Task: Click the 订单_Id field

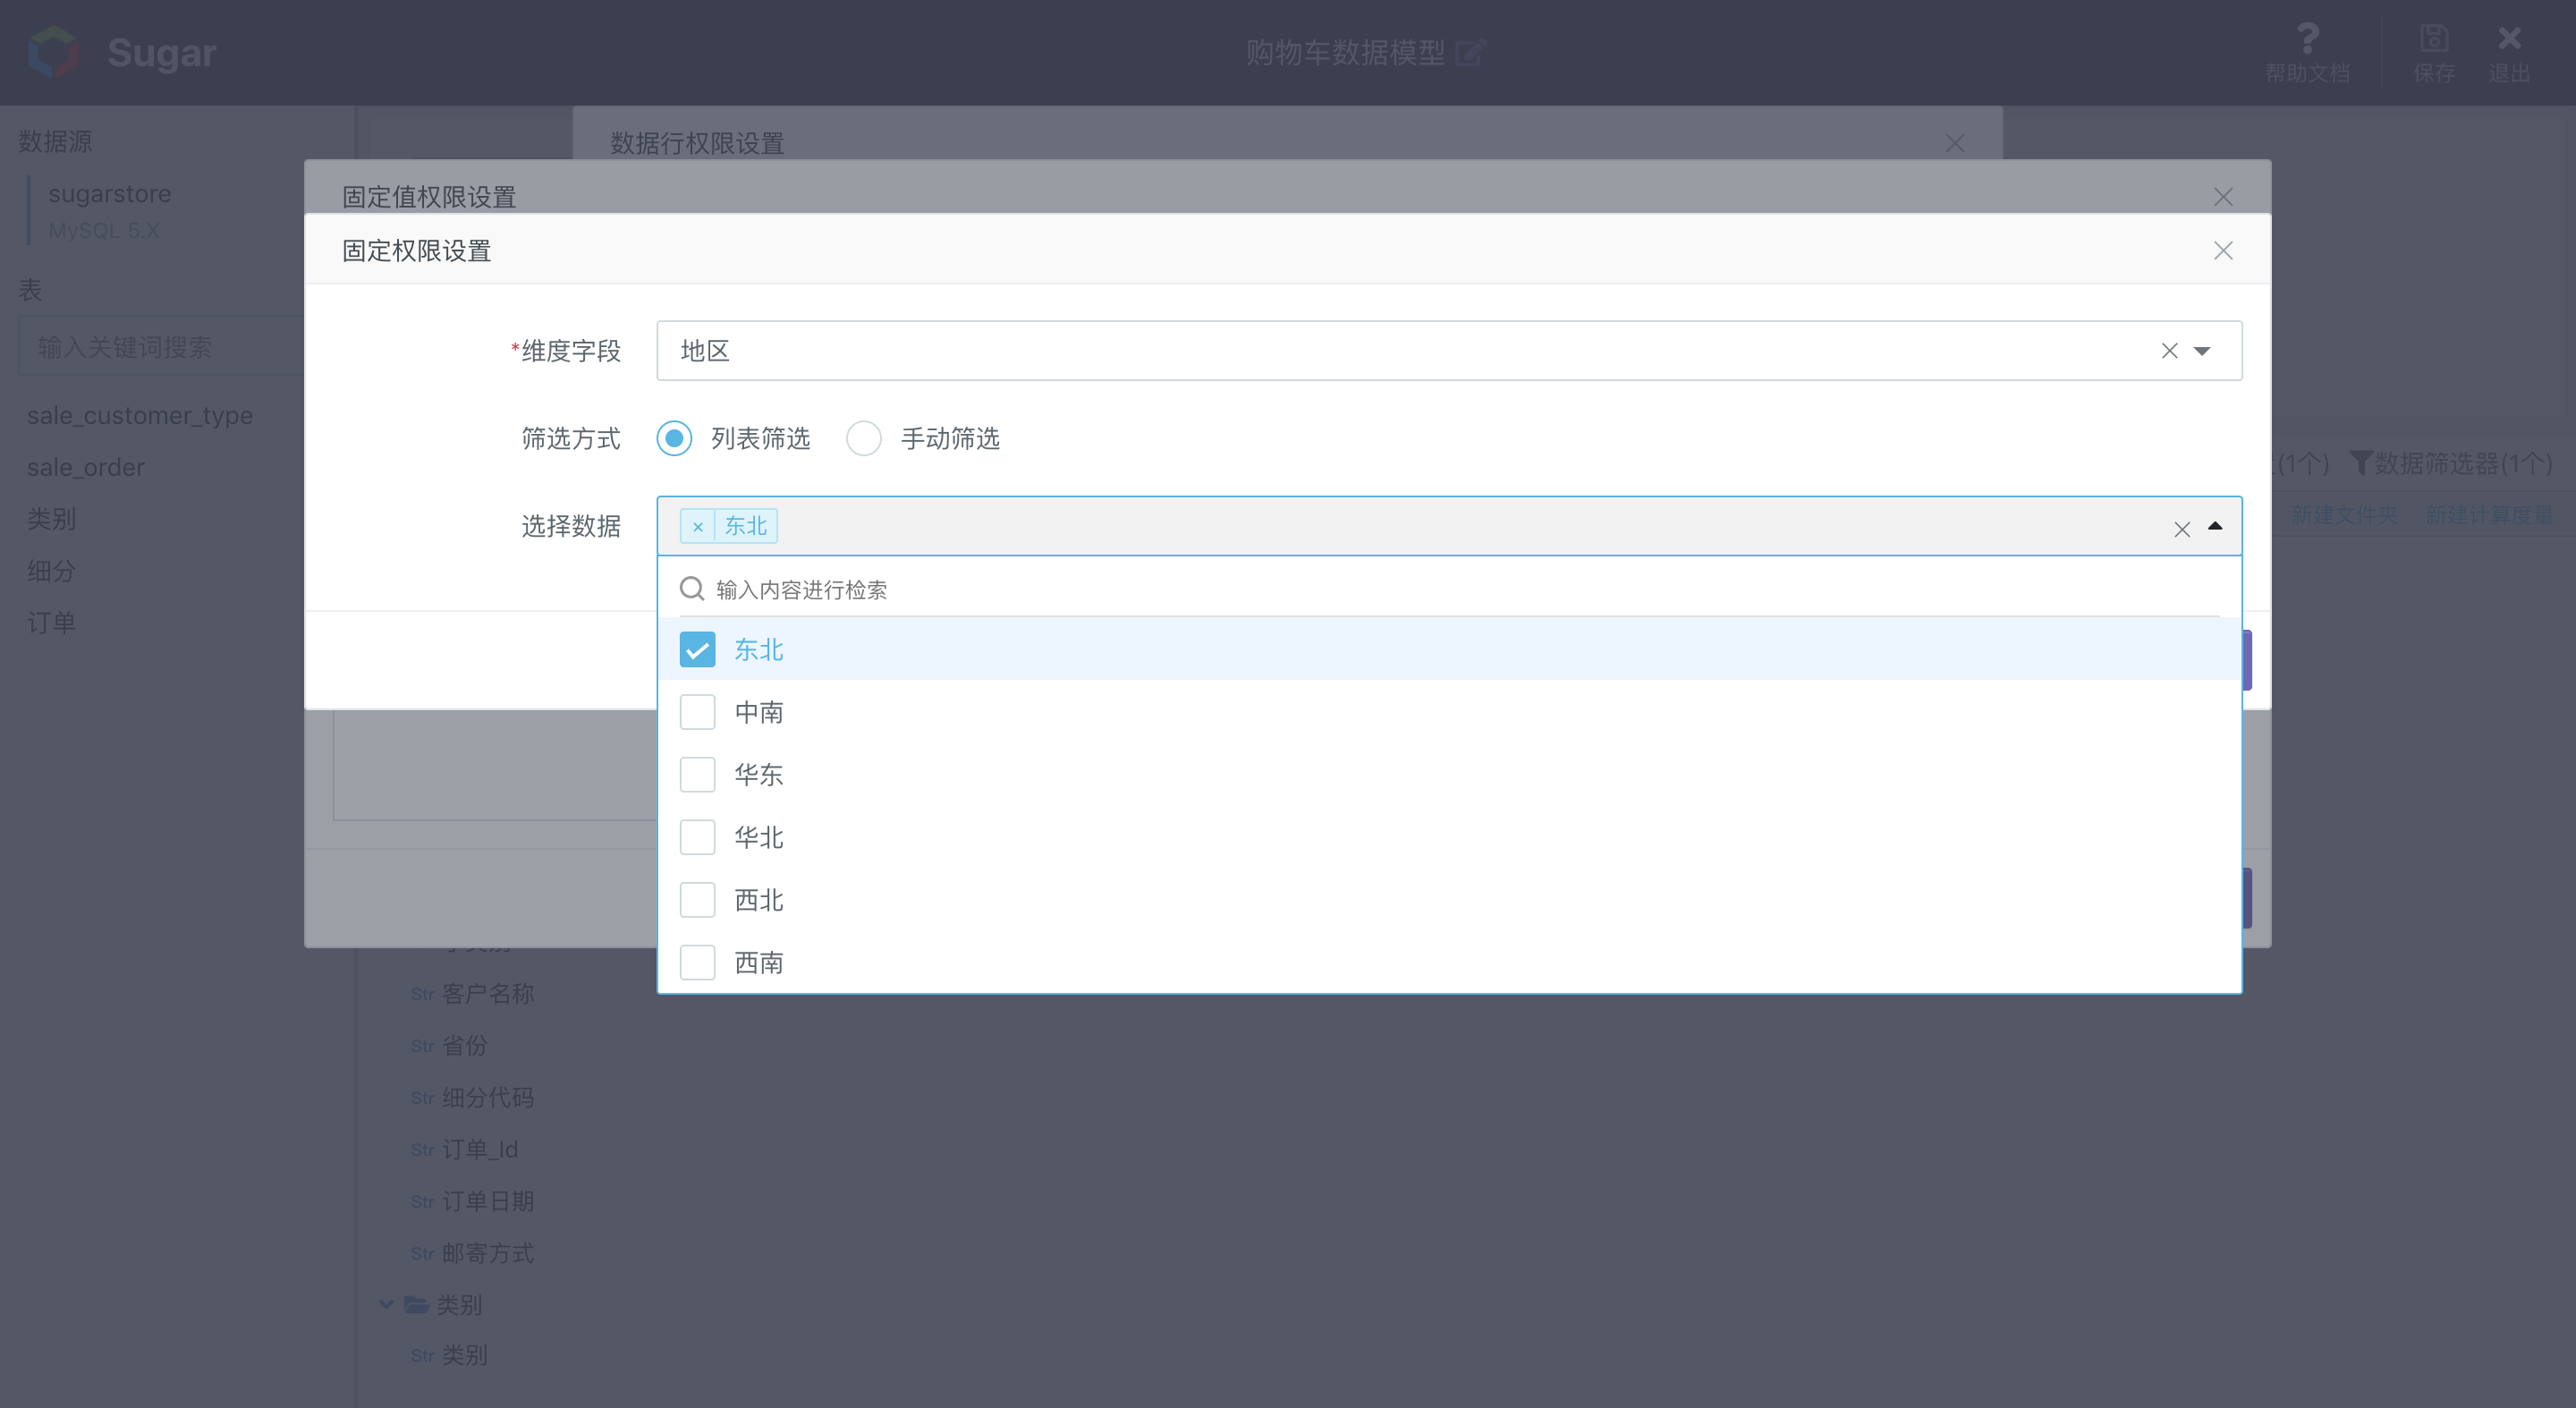Action: (x=480, y=1150)
